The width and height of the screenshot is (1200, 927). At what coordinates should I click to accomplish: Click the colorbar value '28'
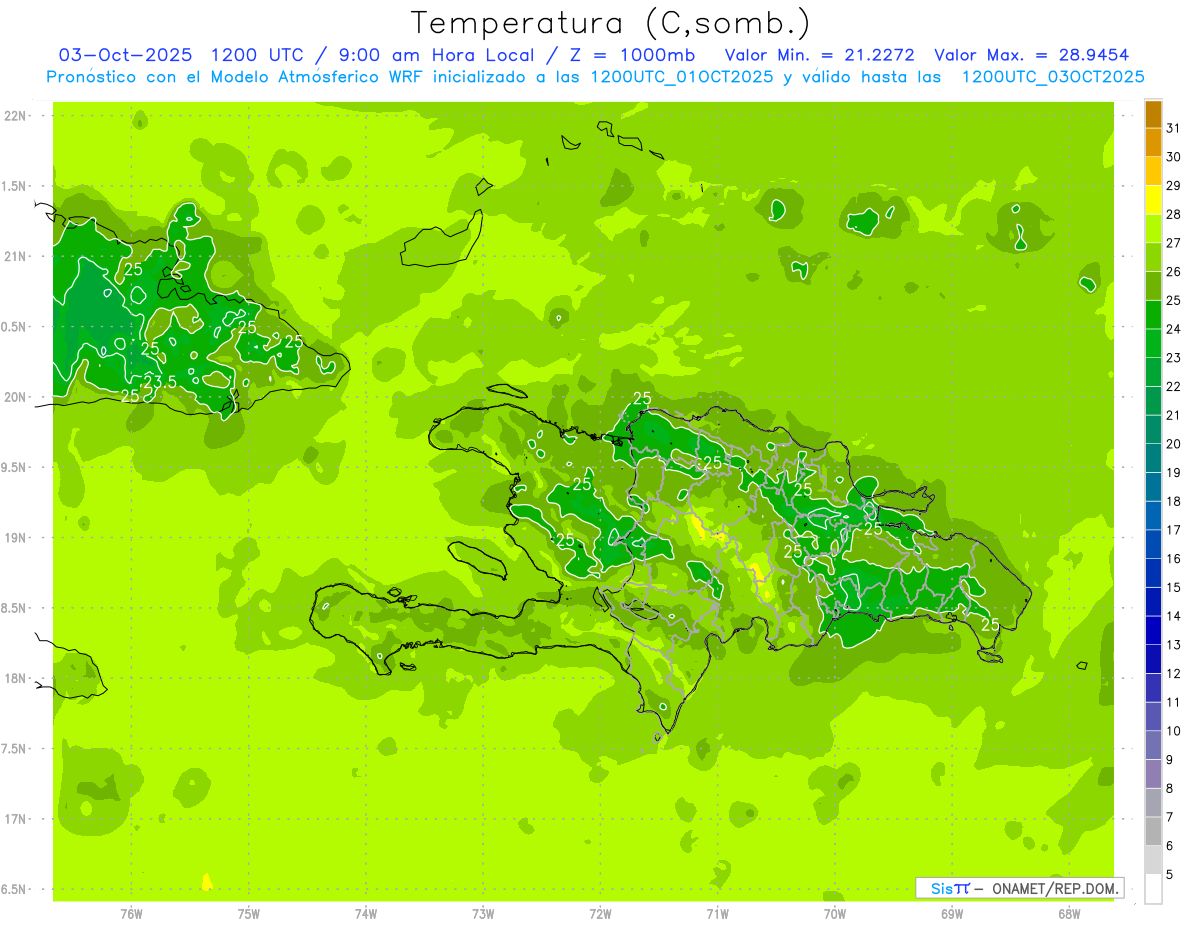tap(1173, 214)
